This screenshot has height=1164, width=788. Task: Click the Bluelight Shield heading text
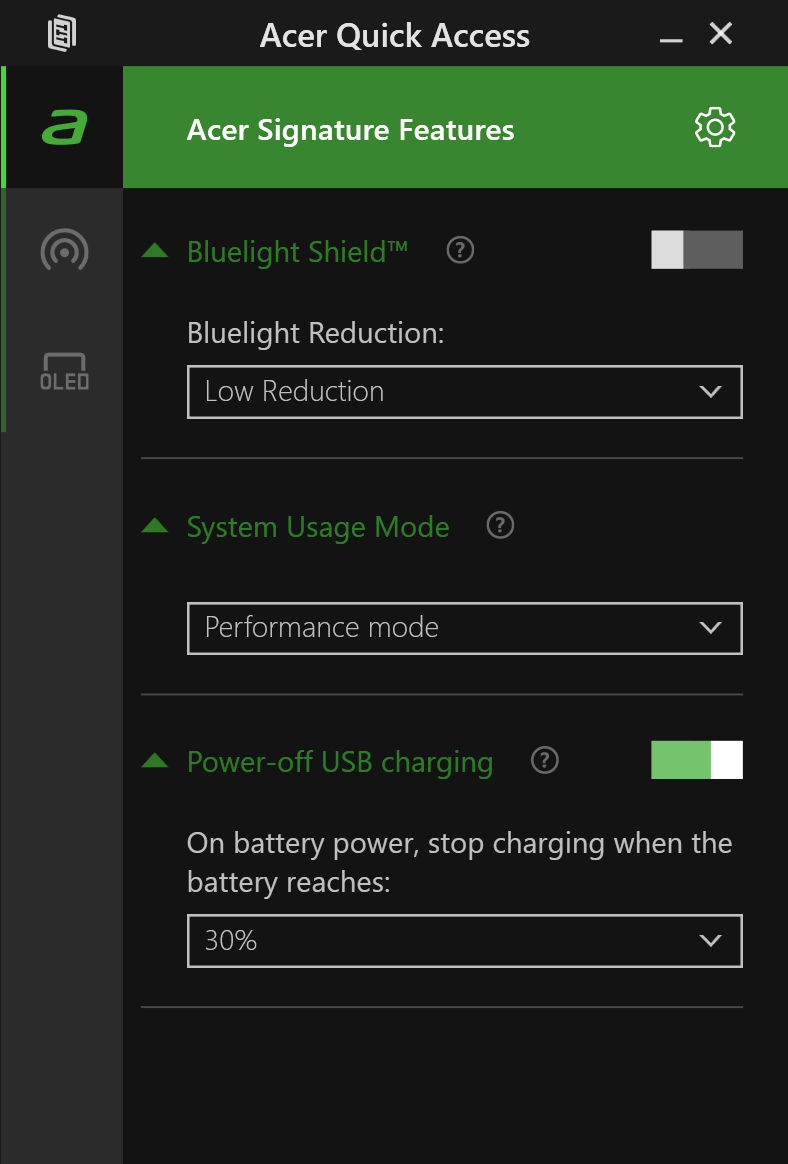pos(297,251)
